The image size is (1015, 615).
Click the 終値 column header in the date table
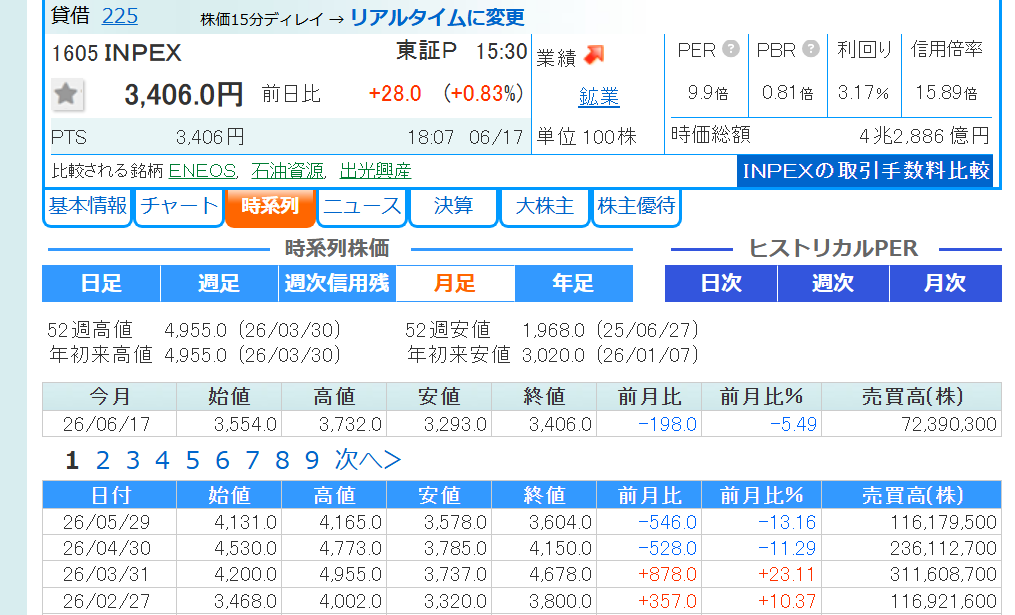pyautogui.click(x=544, y=495)
